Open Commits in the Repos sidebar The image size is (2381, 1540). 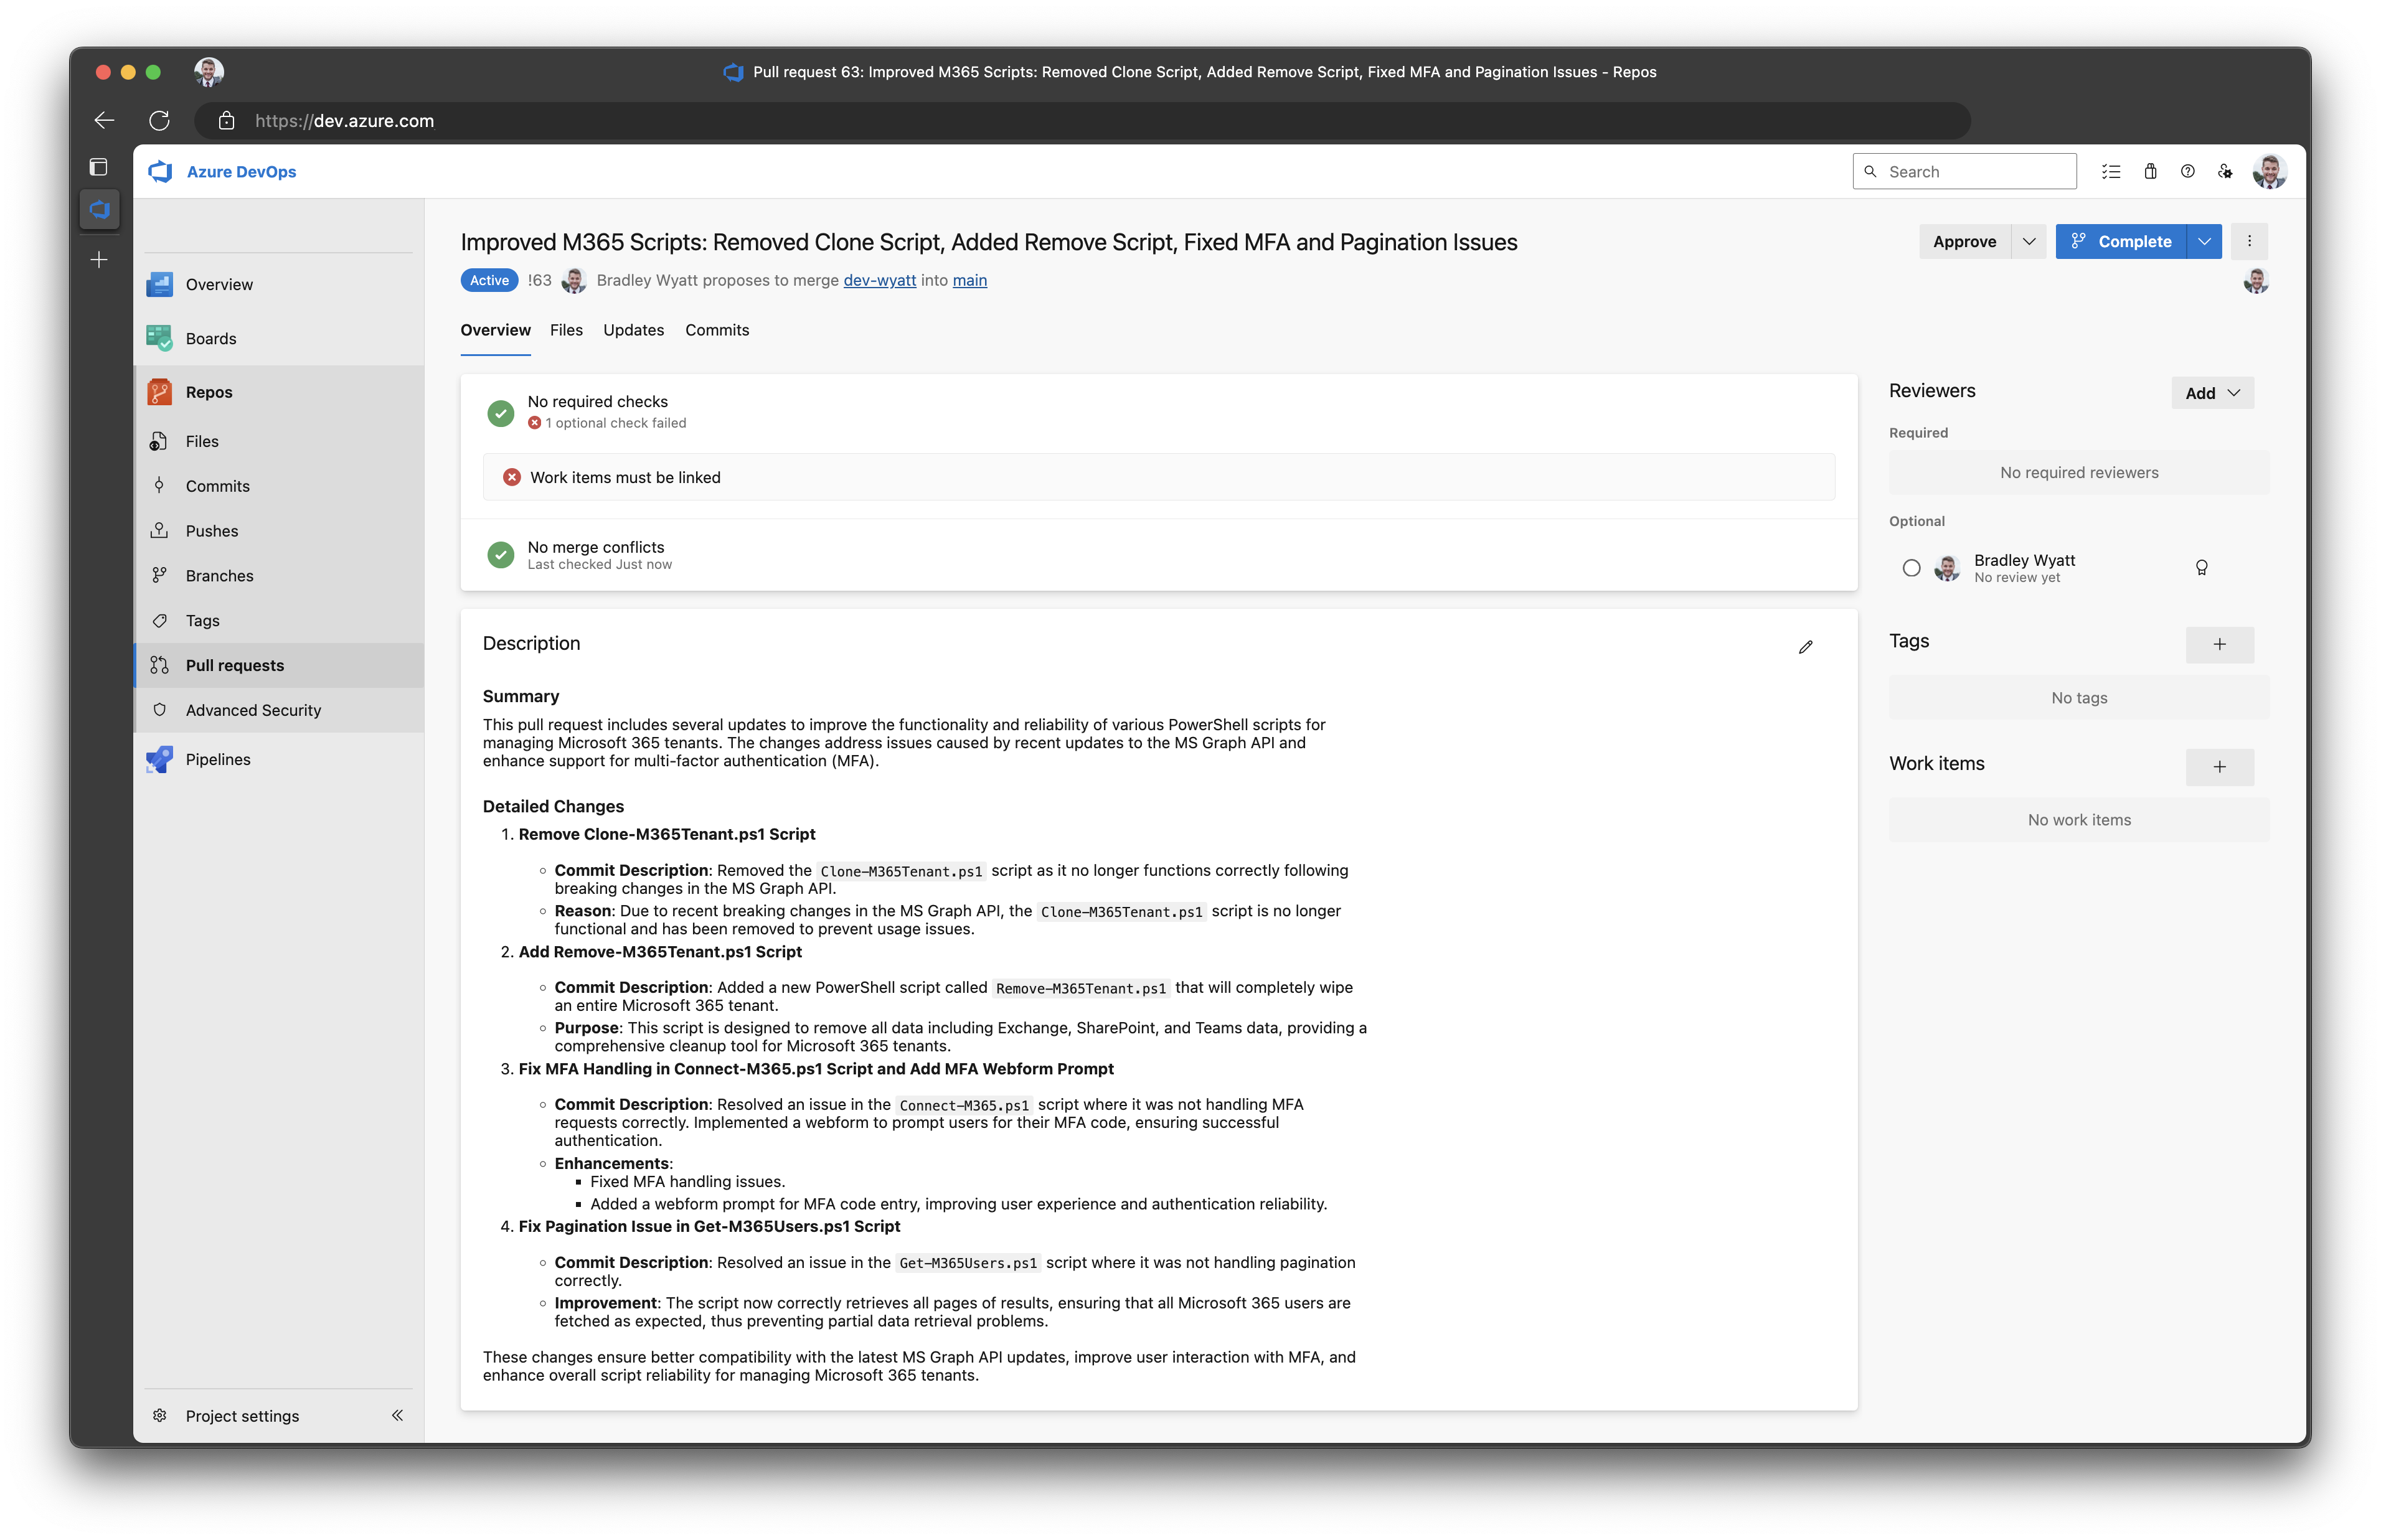(217, 486)
